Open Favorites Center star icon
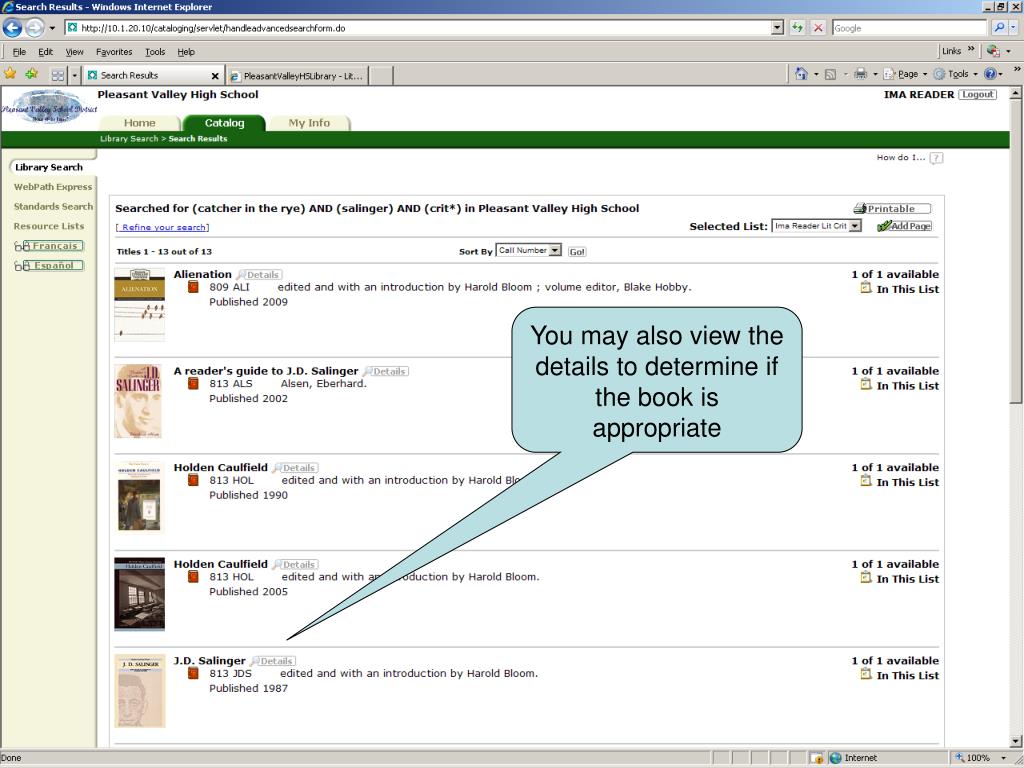Viewport: 1024px width, 768px height. click(10, 74)
